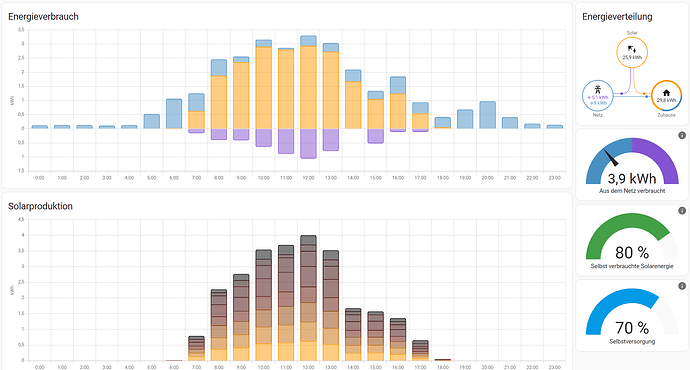
Task: Click the 12:00 stacked bar in Solarproduktion
Action: pyautogui.click(x=308, y=298)
